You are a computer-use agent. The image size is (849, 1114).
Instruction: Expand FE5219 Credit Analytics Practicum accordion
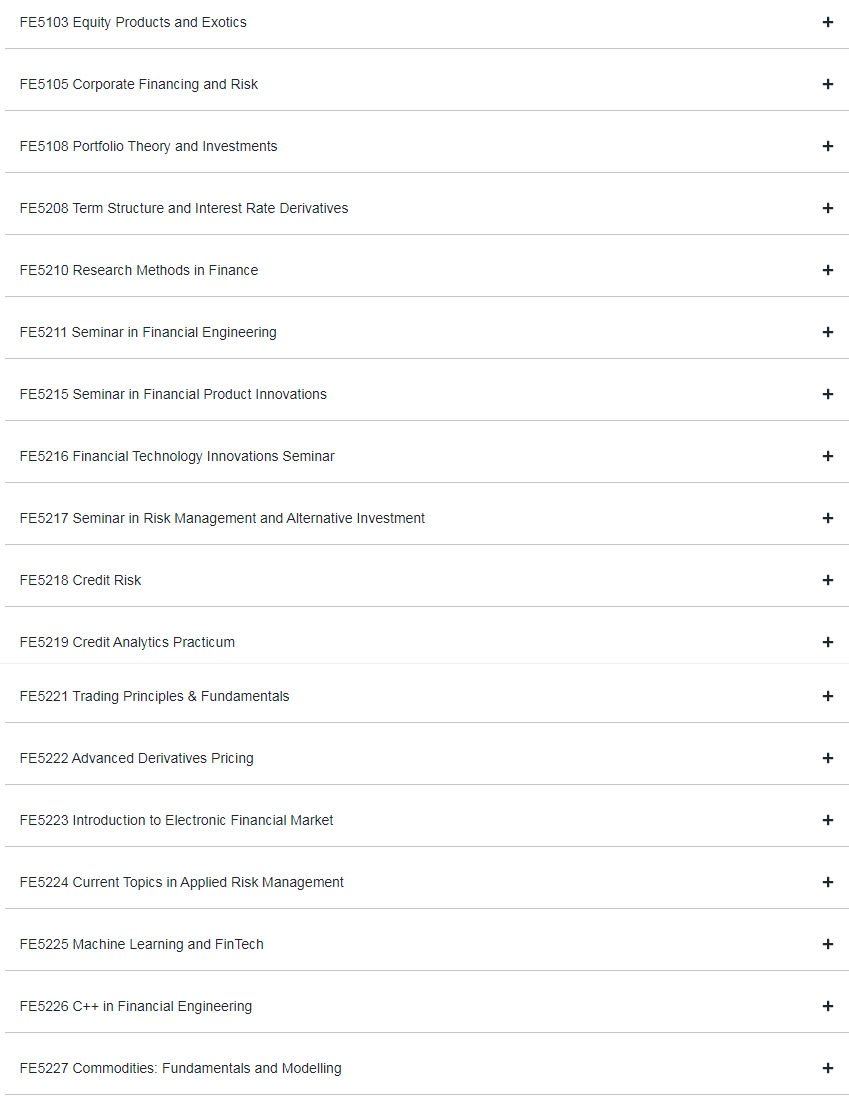point(827,642)
